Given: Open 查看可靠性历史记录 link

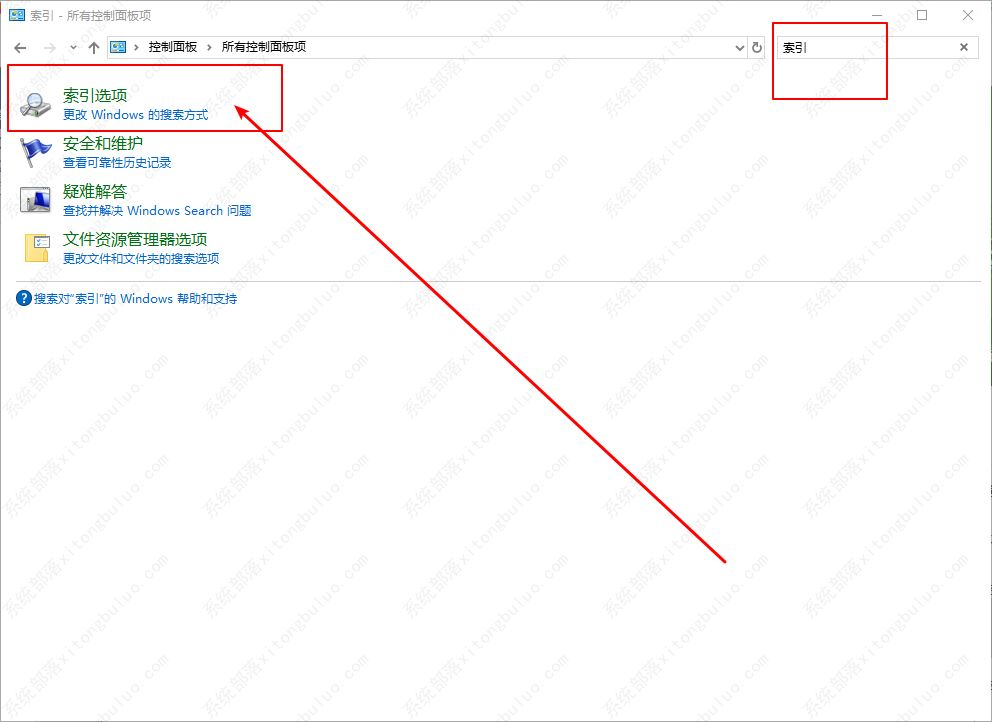Looking at the screenshot, I should pos(117,163).
